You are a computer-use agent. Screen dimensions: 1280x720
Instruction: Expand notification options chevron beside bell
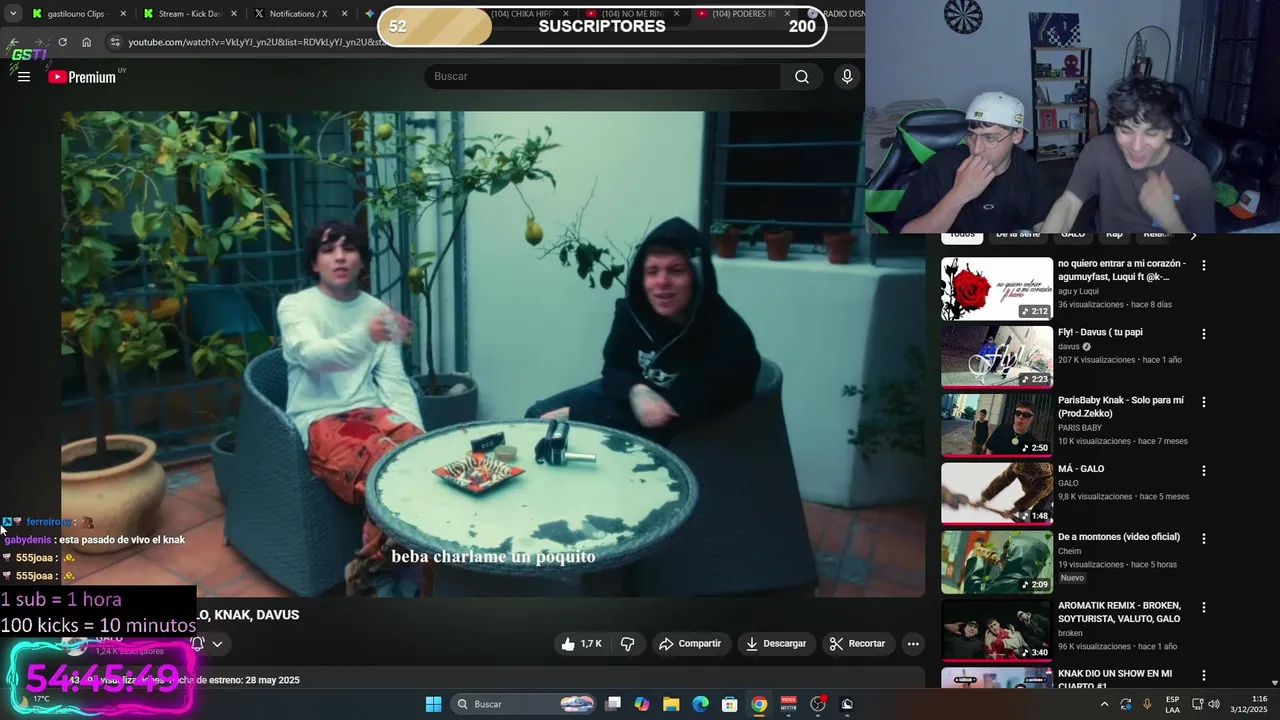point(217,644)
